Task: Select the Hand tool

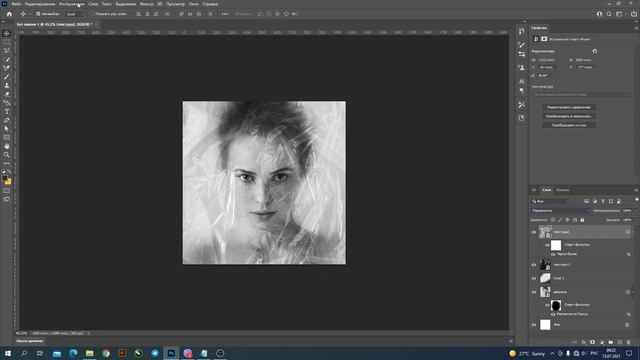Action: coord(7,146)
